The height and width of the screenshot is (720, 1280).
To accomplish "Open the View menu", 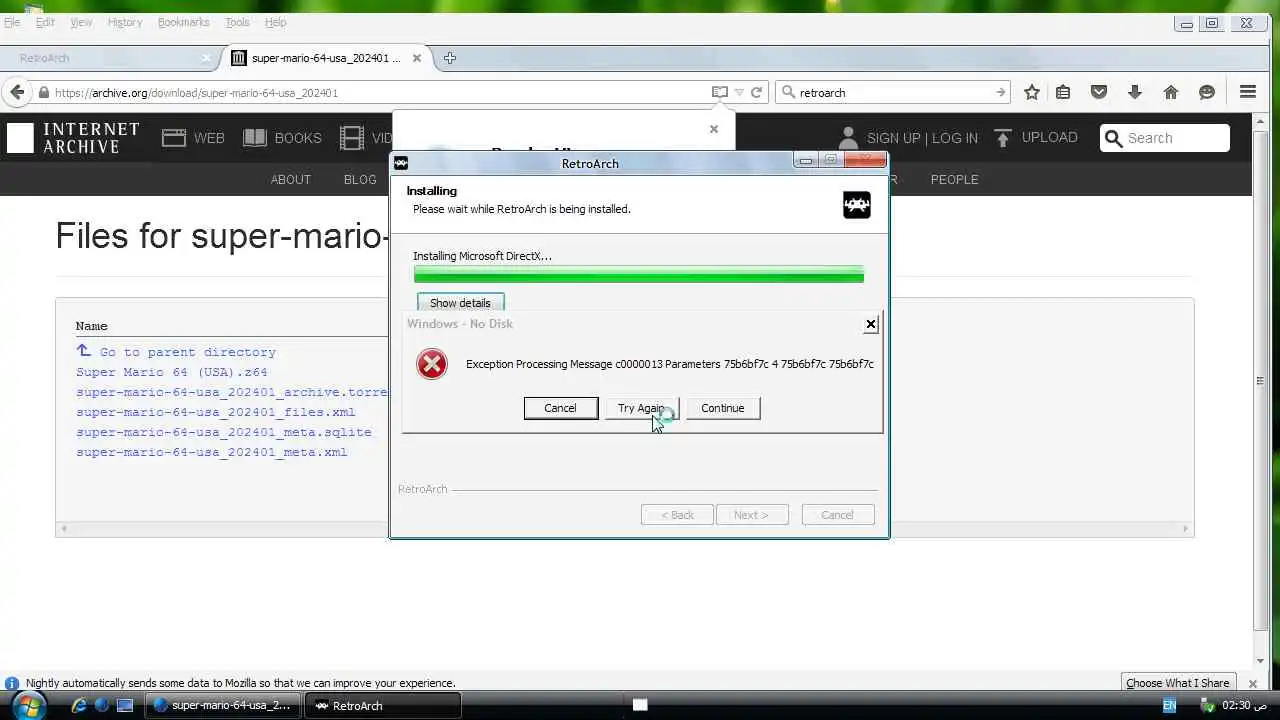I will (x=81, y=22).
